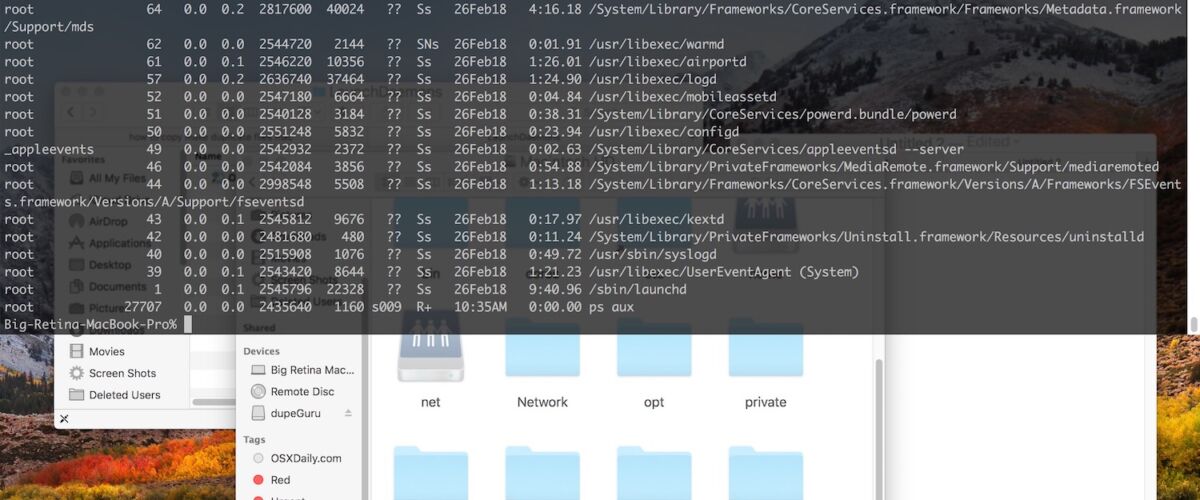Click the 'appleeventsd --server' command path

pyautogui.click(x=776, y=149)
